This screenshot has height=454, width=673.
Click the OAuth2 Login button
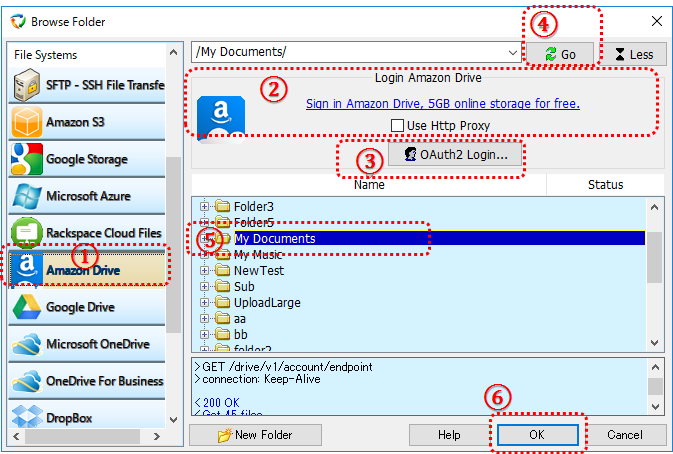coord(455,154)
